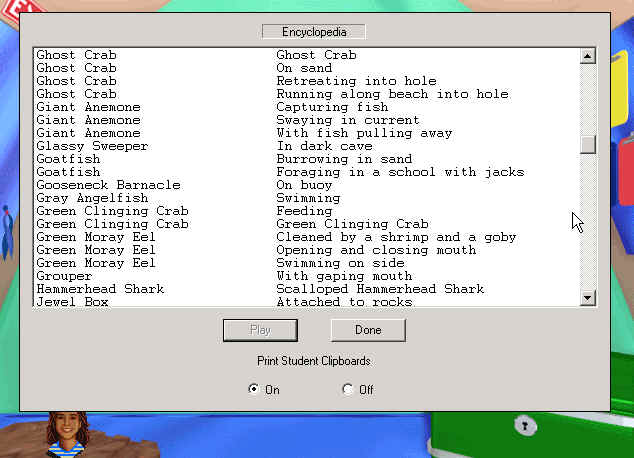634x458 pixels.
Task: Select Green Clinging Crab 'Feeding' entry
Action: click(x=306, y=211)
